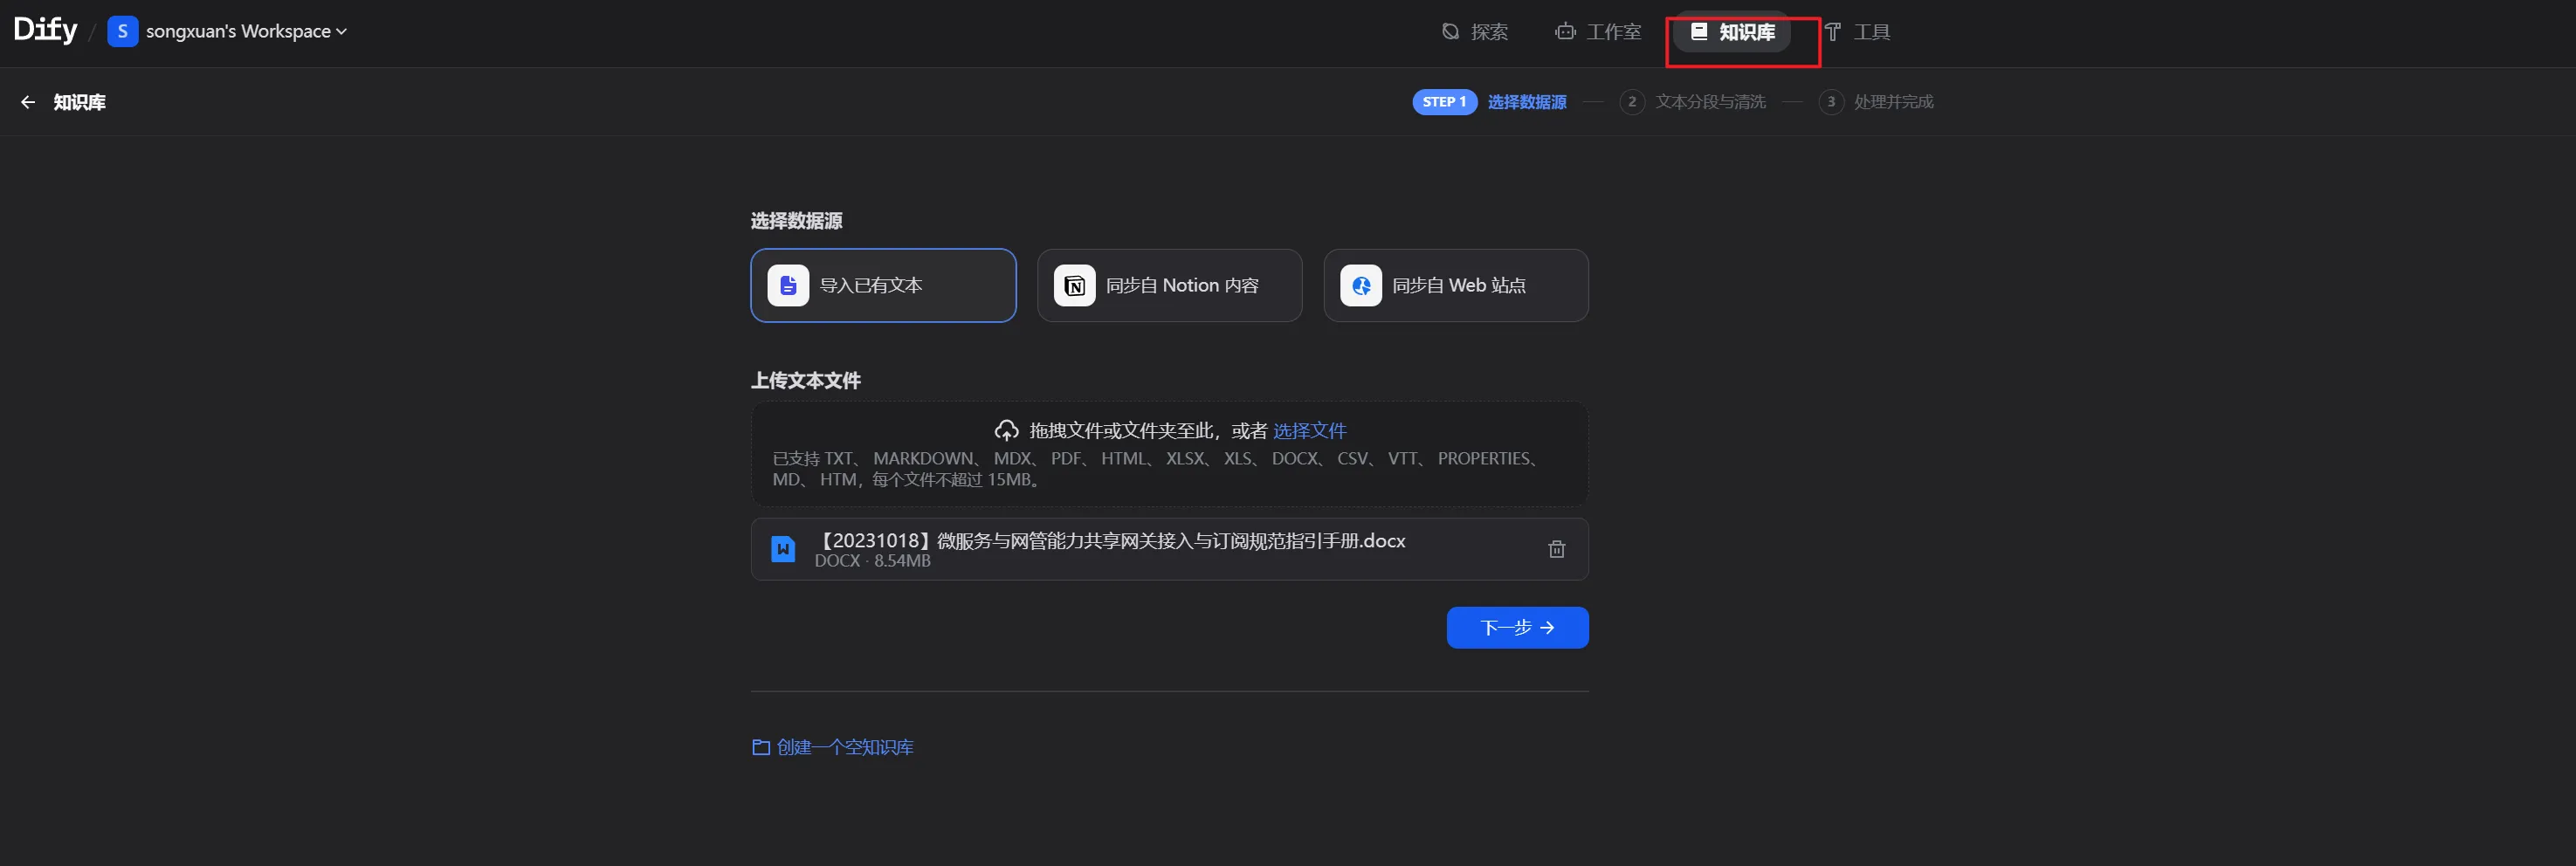
Task: Click step 3 处理并完成
Action: click(x=1876, y=102)
